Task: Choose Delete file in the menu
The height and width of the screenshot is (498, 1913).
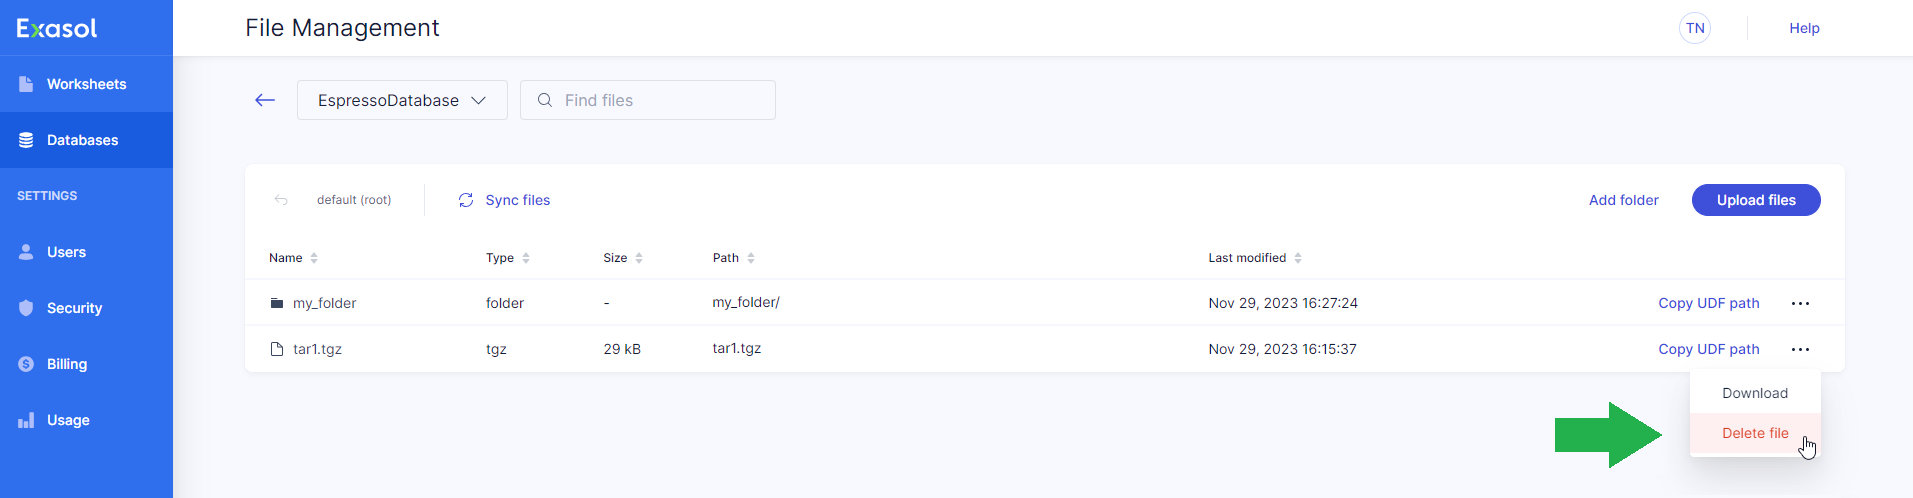Action: (x=1755, y=433)
